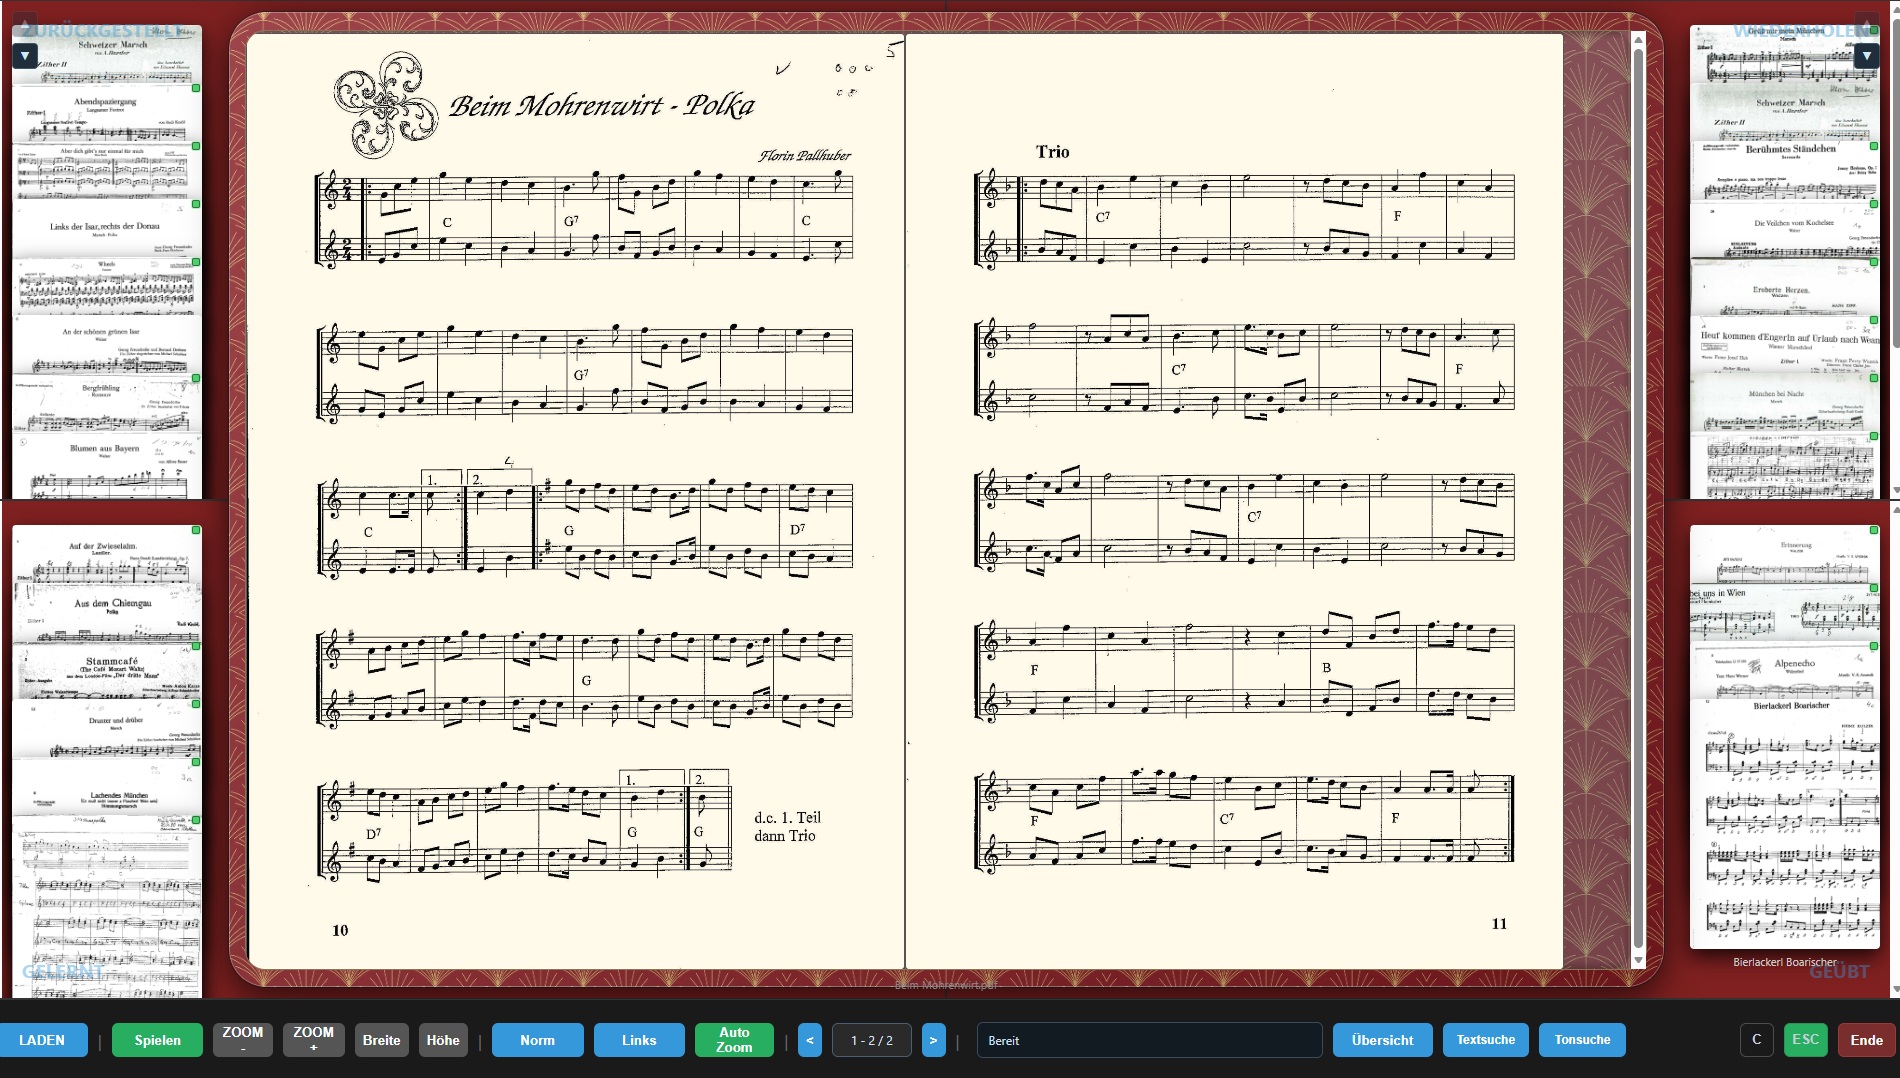Open Textsuche text search
1900x1078 pixels.
(x=1486, y=1040)
